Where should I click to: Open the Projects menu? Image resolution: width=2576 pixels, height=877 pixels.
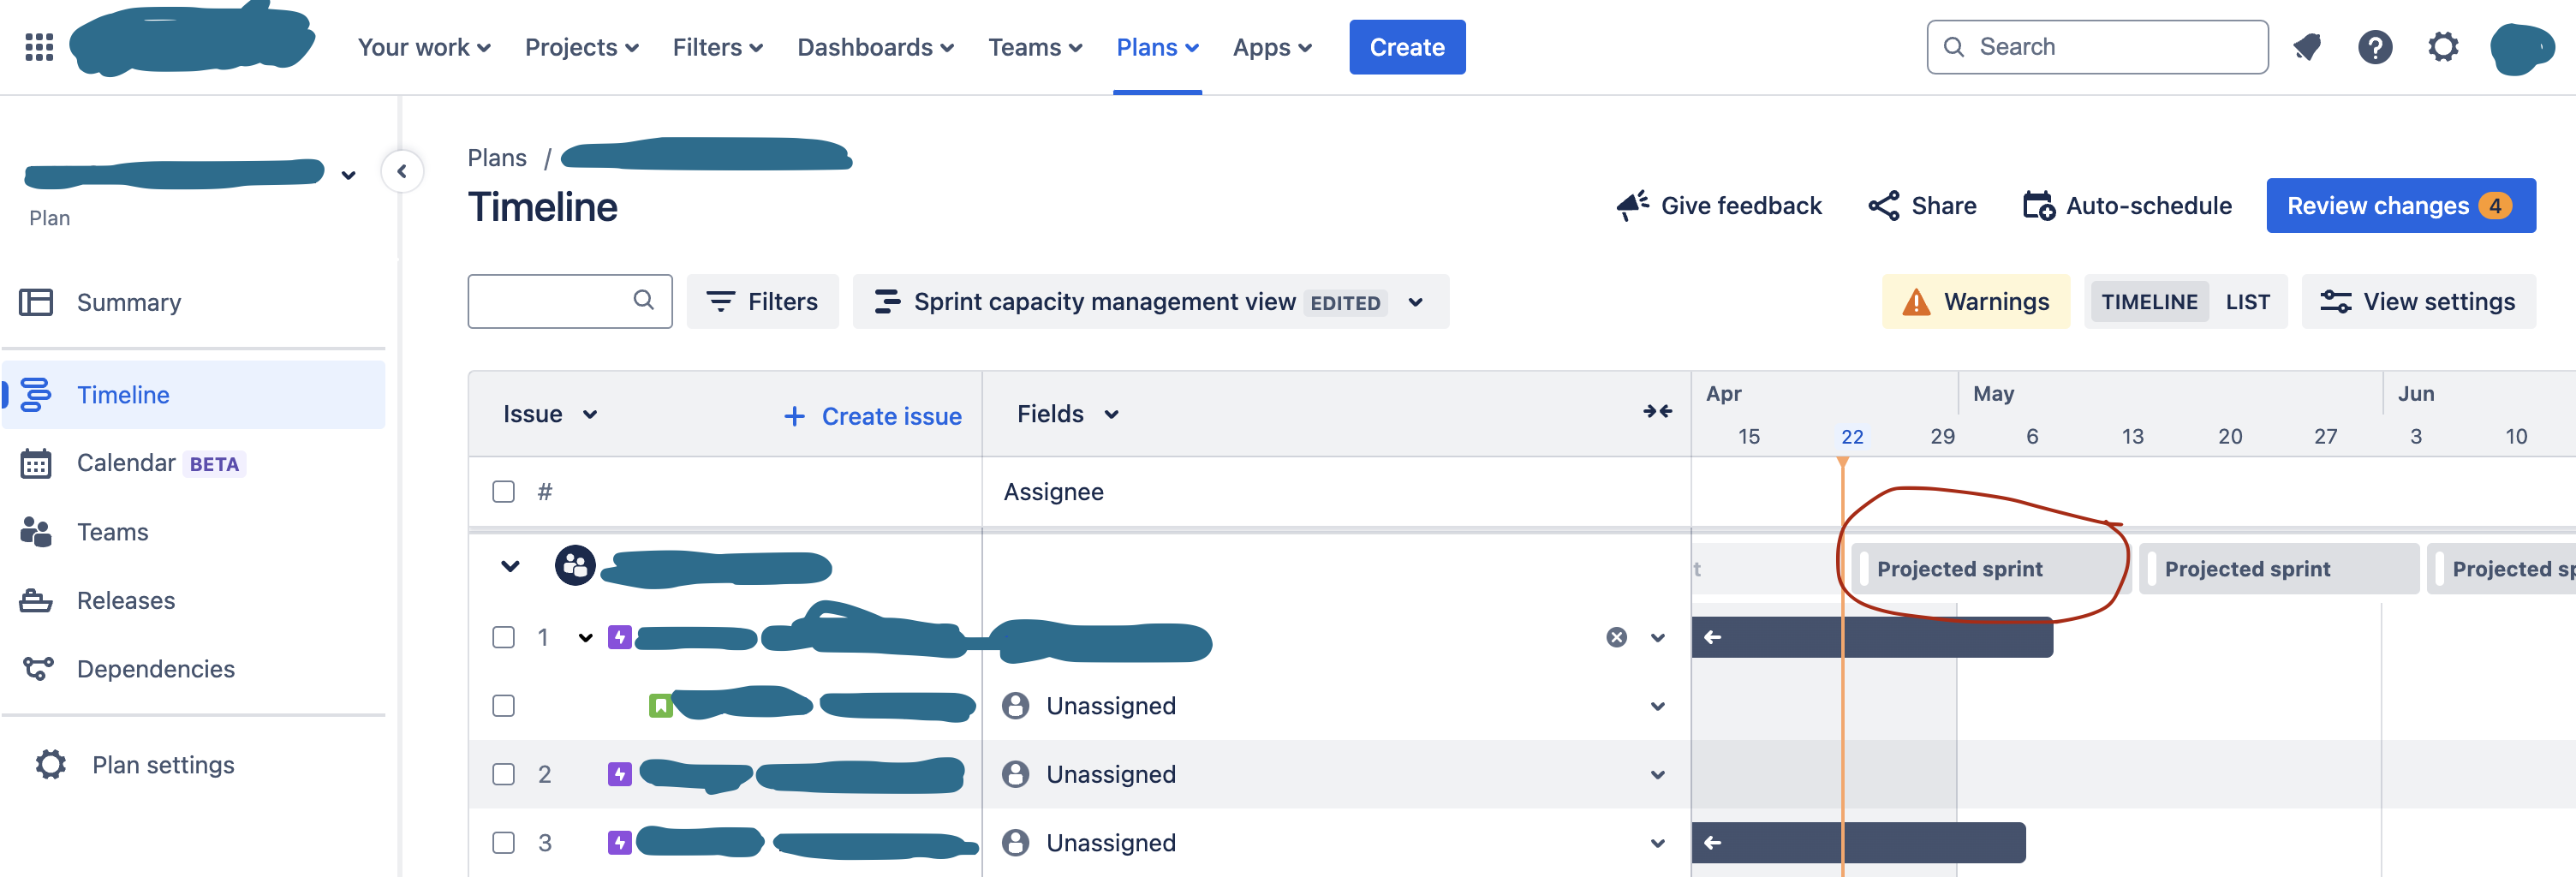(x=582, y=47)
